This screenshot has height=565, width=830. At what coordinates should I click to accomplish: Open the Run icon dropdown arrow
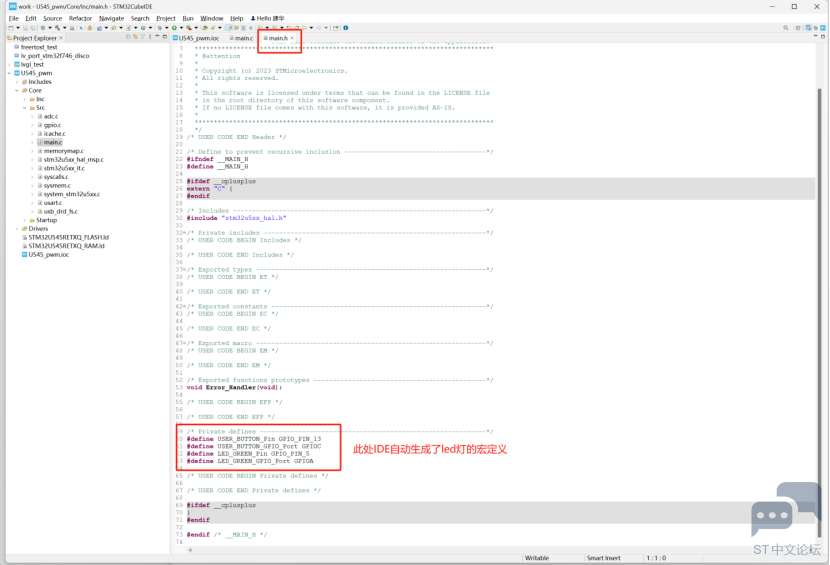tap(182, 28)
